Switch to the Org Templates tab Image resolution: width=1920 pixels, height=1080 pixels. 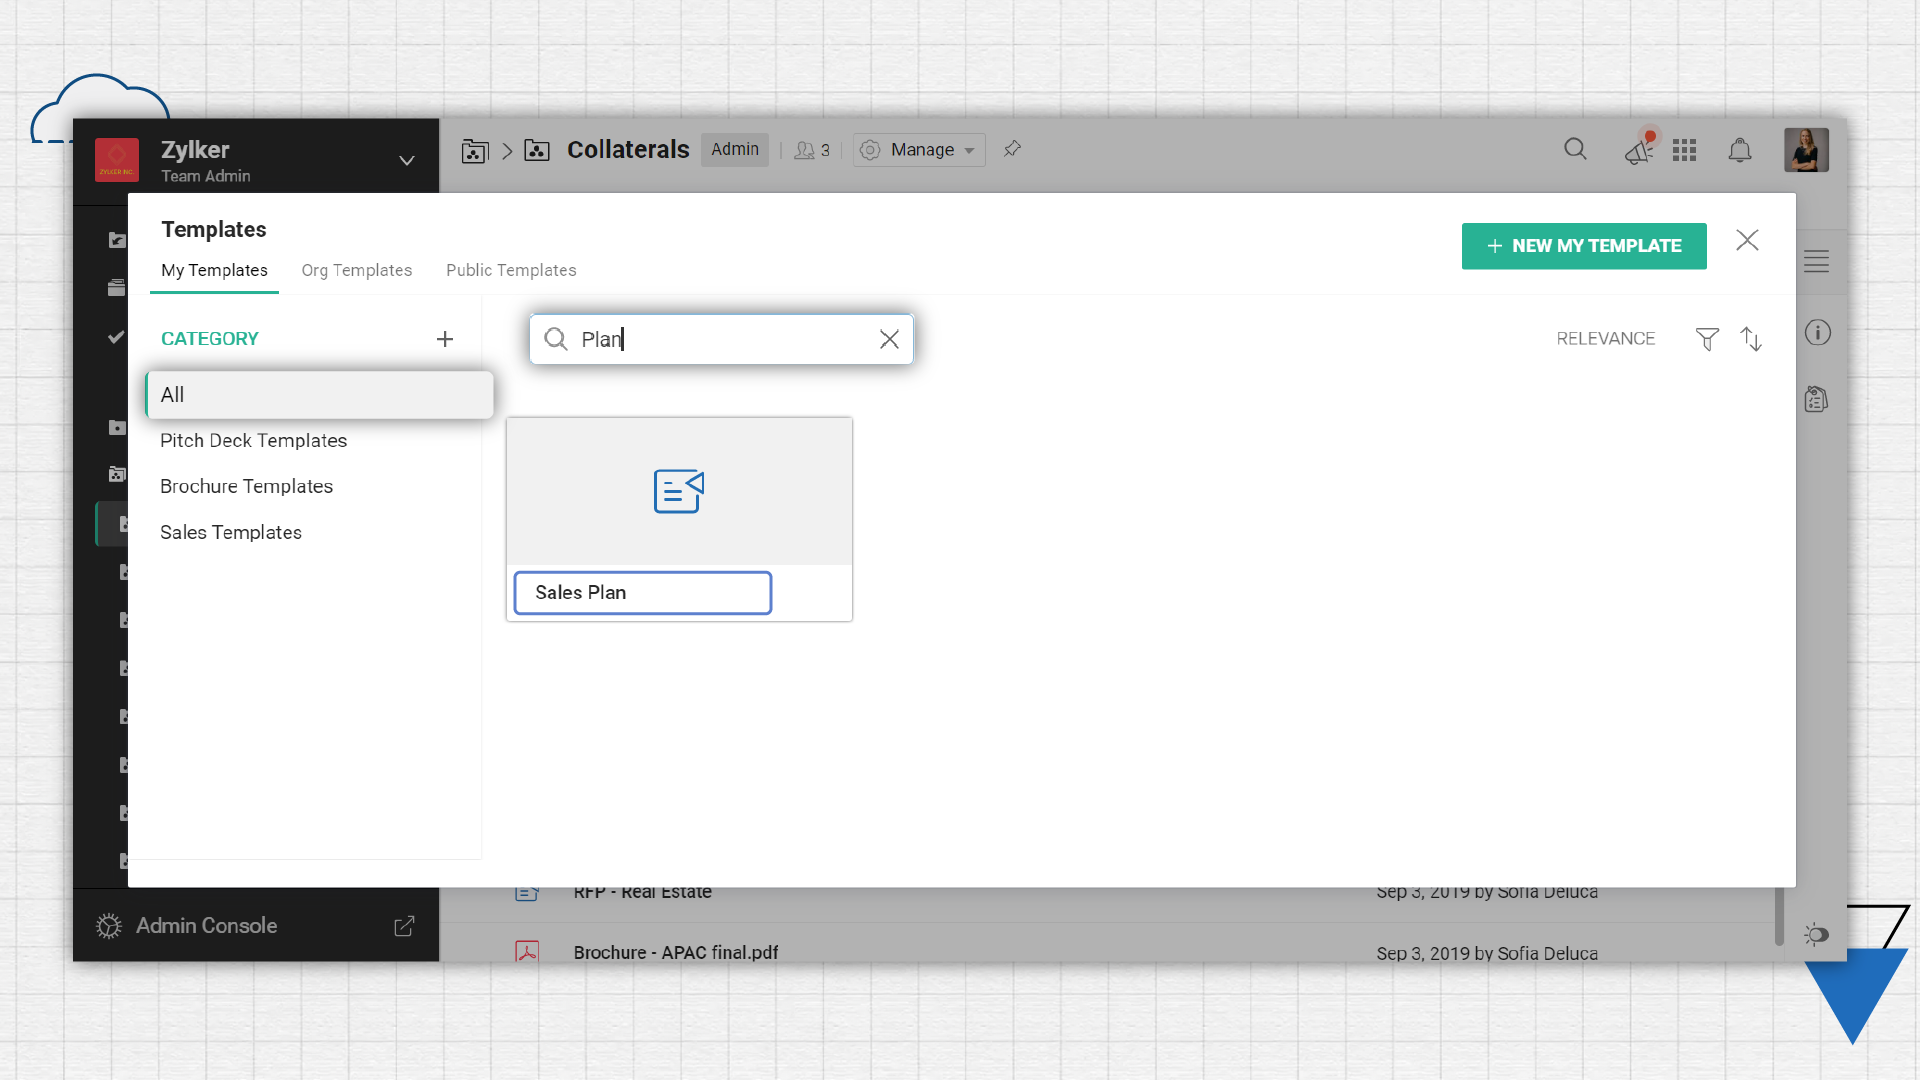(356, 270)
